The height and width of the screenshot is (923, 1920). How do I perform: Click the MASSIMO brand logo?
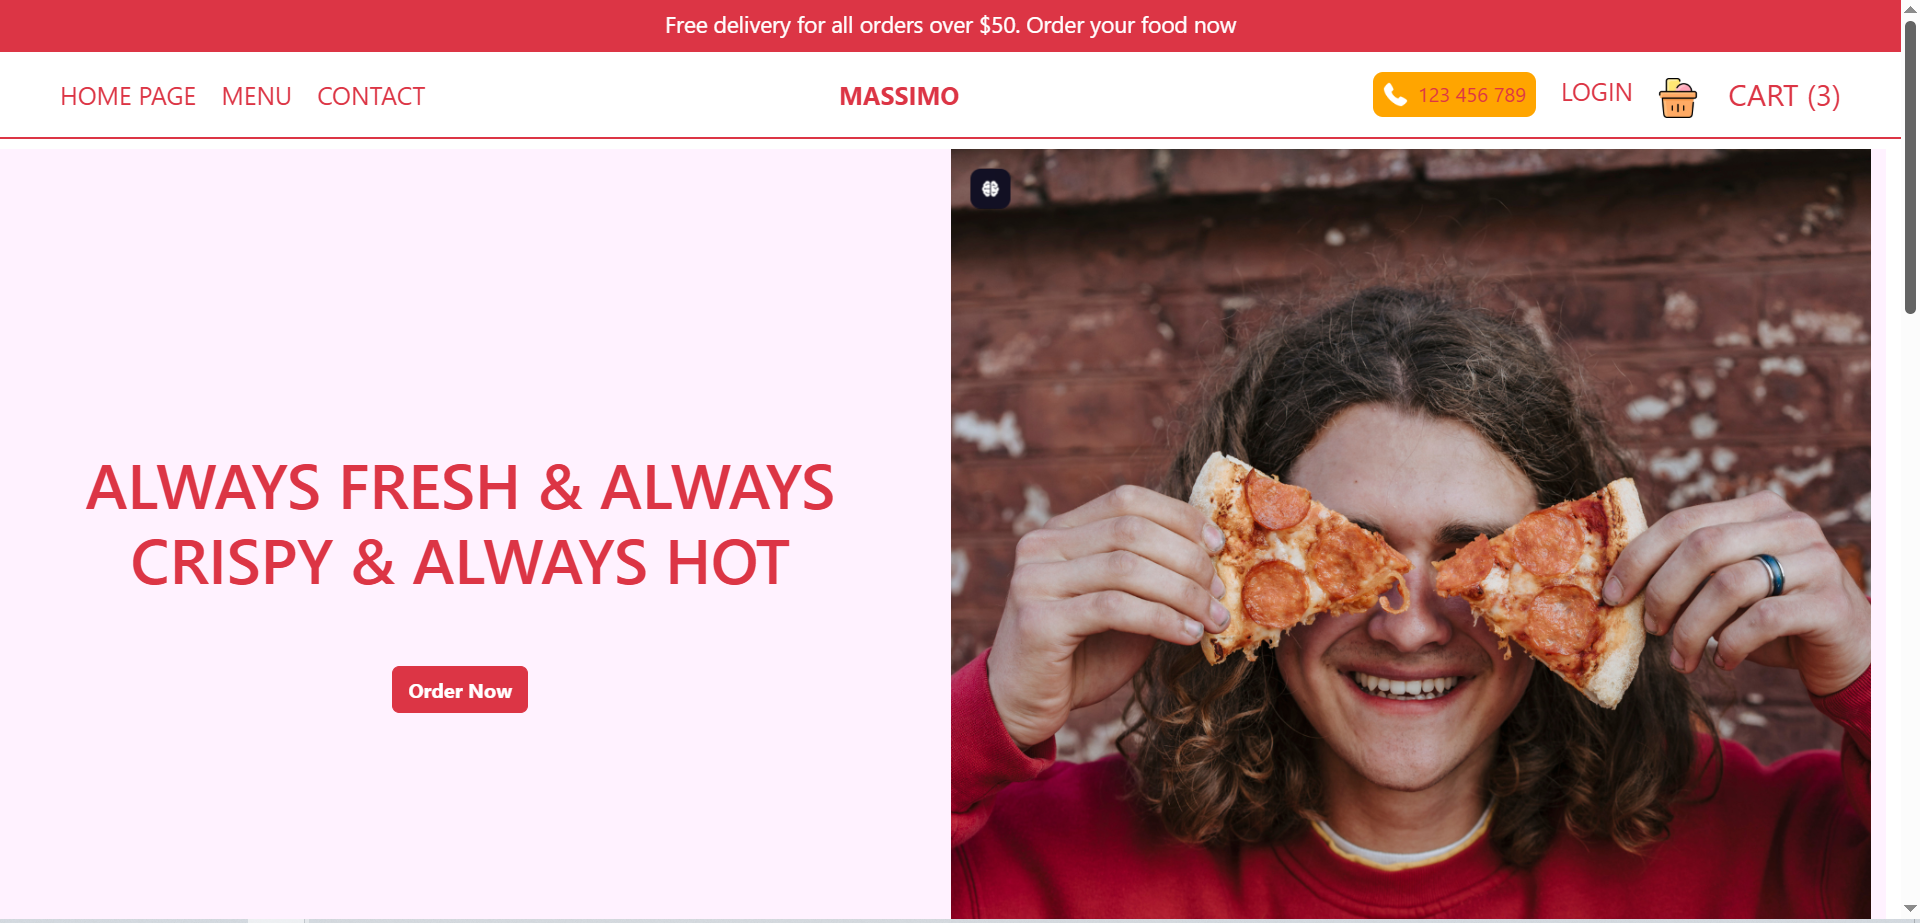coord(899,96)
